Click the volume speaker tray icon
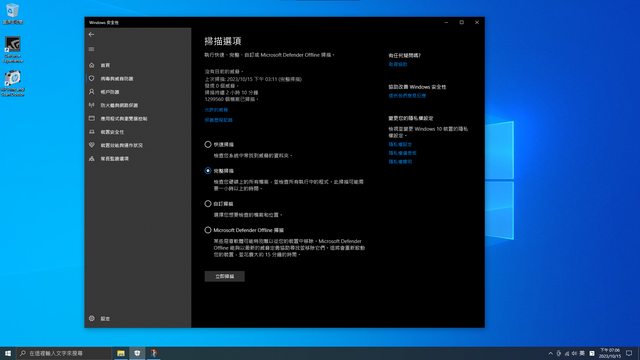This screenshot has height=360, width=640. tap(574, 353)
